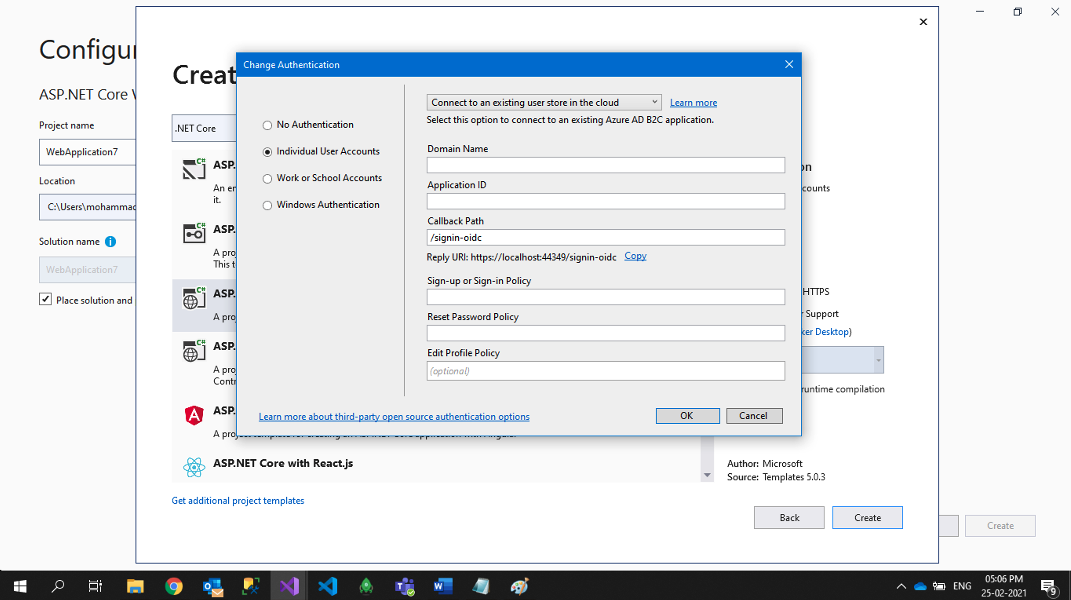The height and width of the screenshot is (600, 1071).
Task: Choose Work or School Accounts option
Action: coord(267,179)
